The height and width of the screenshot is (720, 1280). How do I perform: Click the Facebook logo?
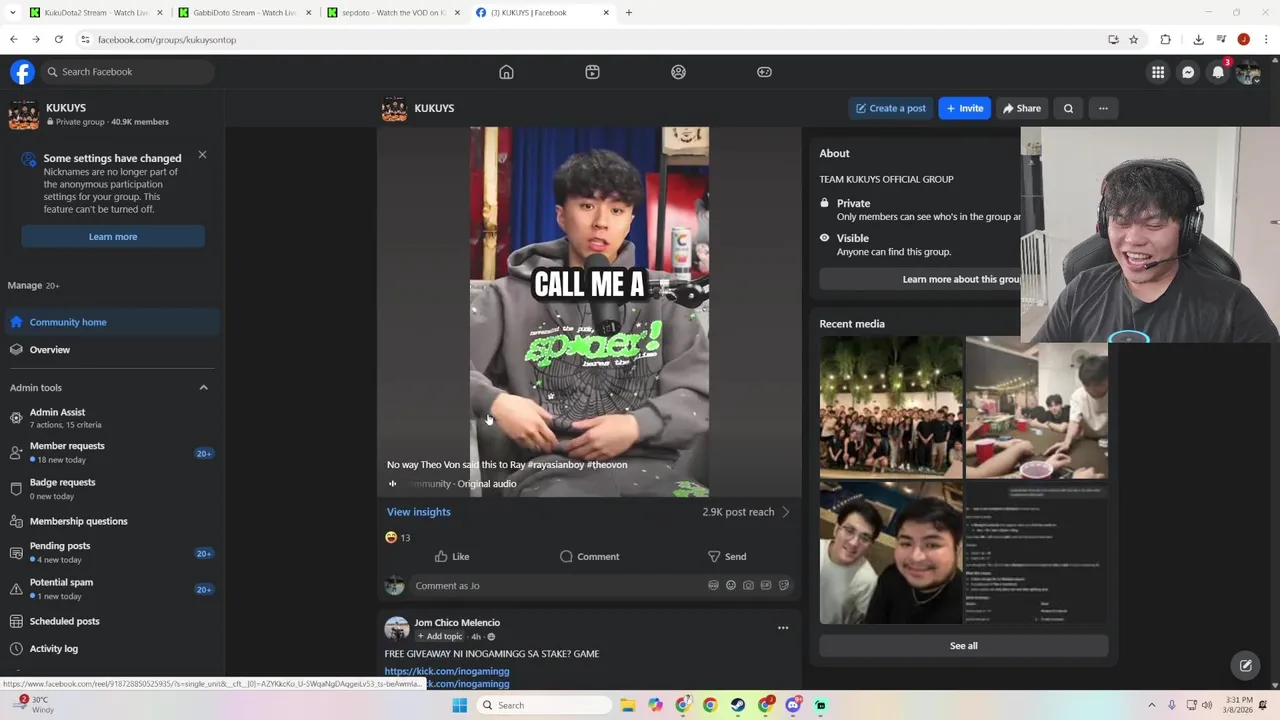tap(22, 72)
